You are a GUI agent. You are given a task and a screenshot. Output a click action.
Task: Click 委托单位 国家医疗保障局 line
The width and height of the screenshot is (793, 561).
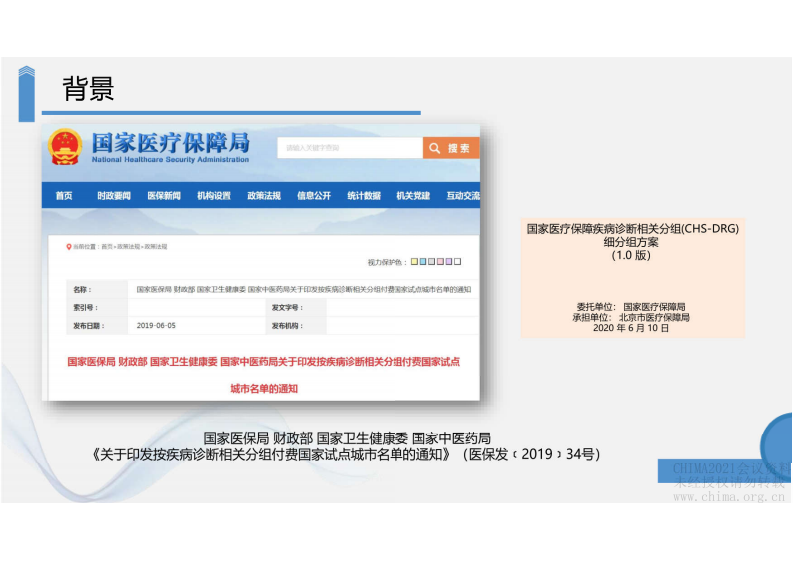pos(631,307)
